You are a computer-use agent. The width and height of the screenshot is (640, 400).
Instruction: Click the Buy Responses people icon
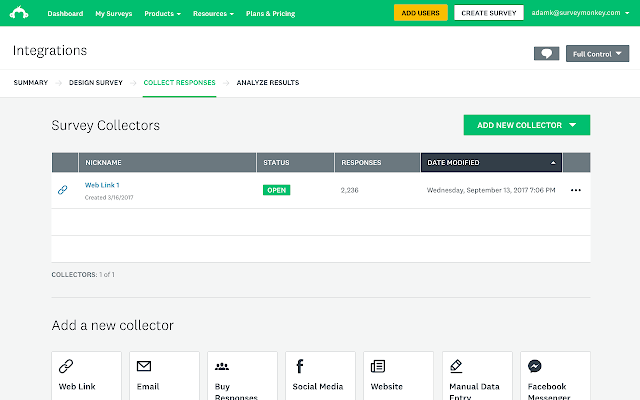pyautogui.click(x=222, y=367)
